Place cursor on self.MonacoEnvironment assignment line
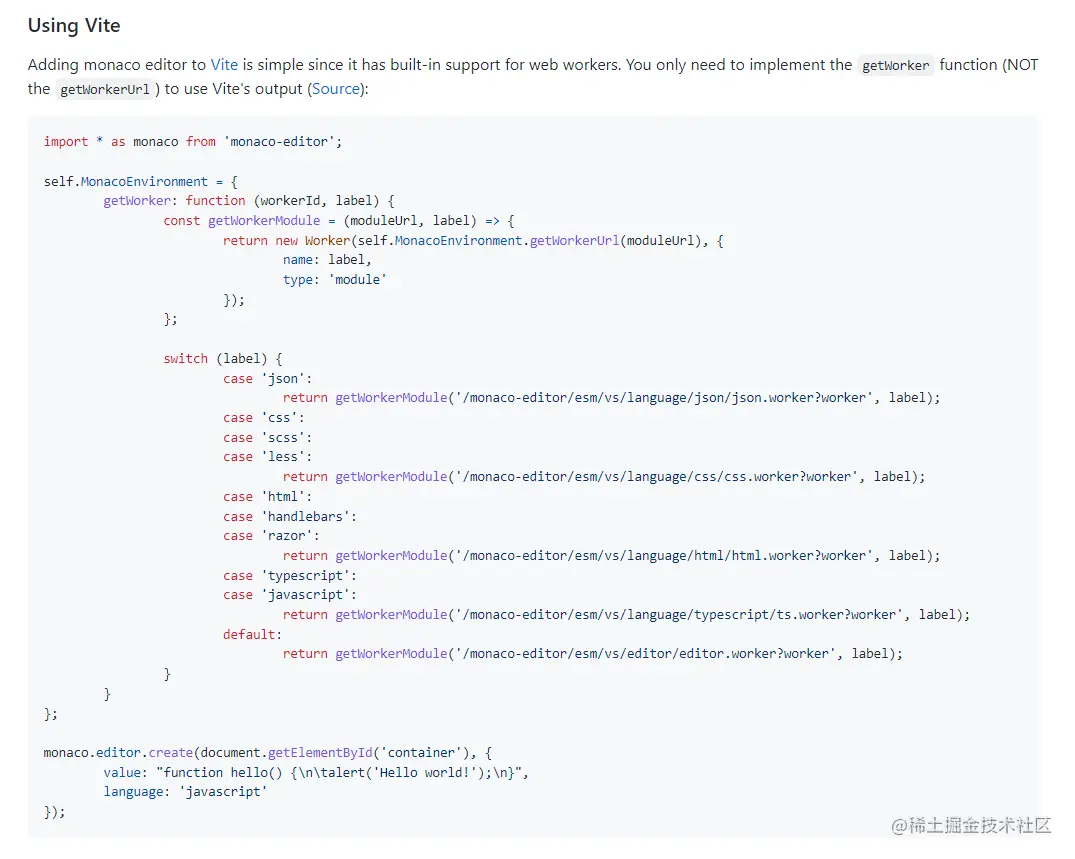The height and width of the screenshot is (859, 1075). coord(140,182)
